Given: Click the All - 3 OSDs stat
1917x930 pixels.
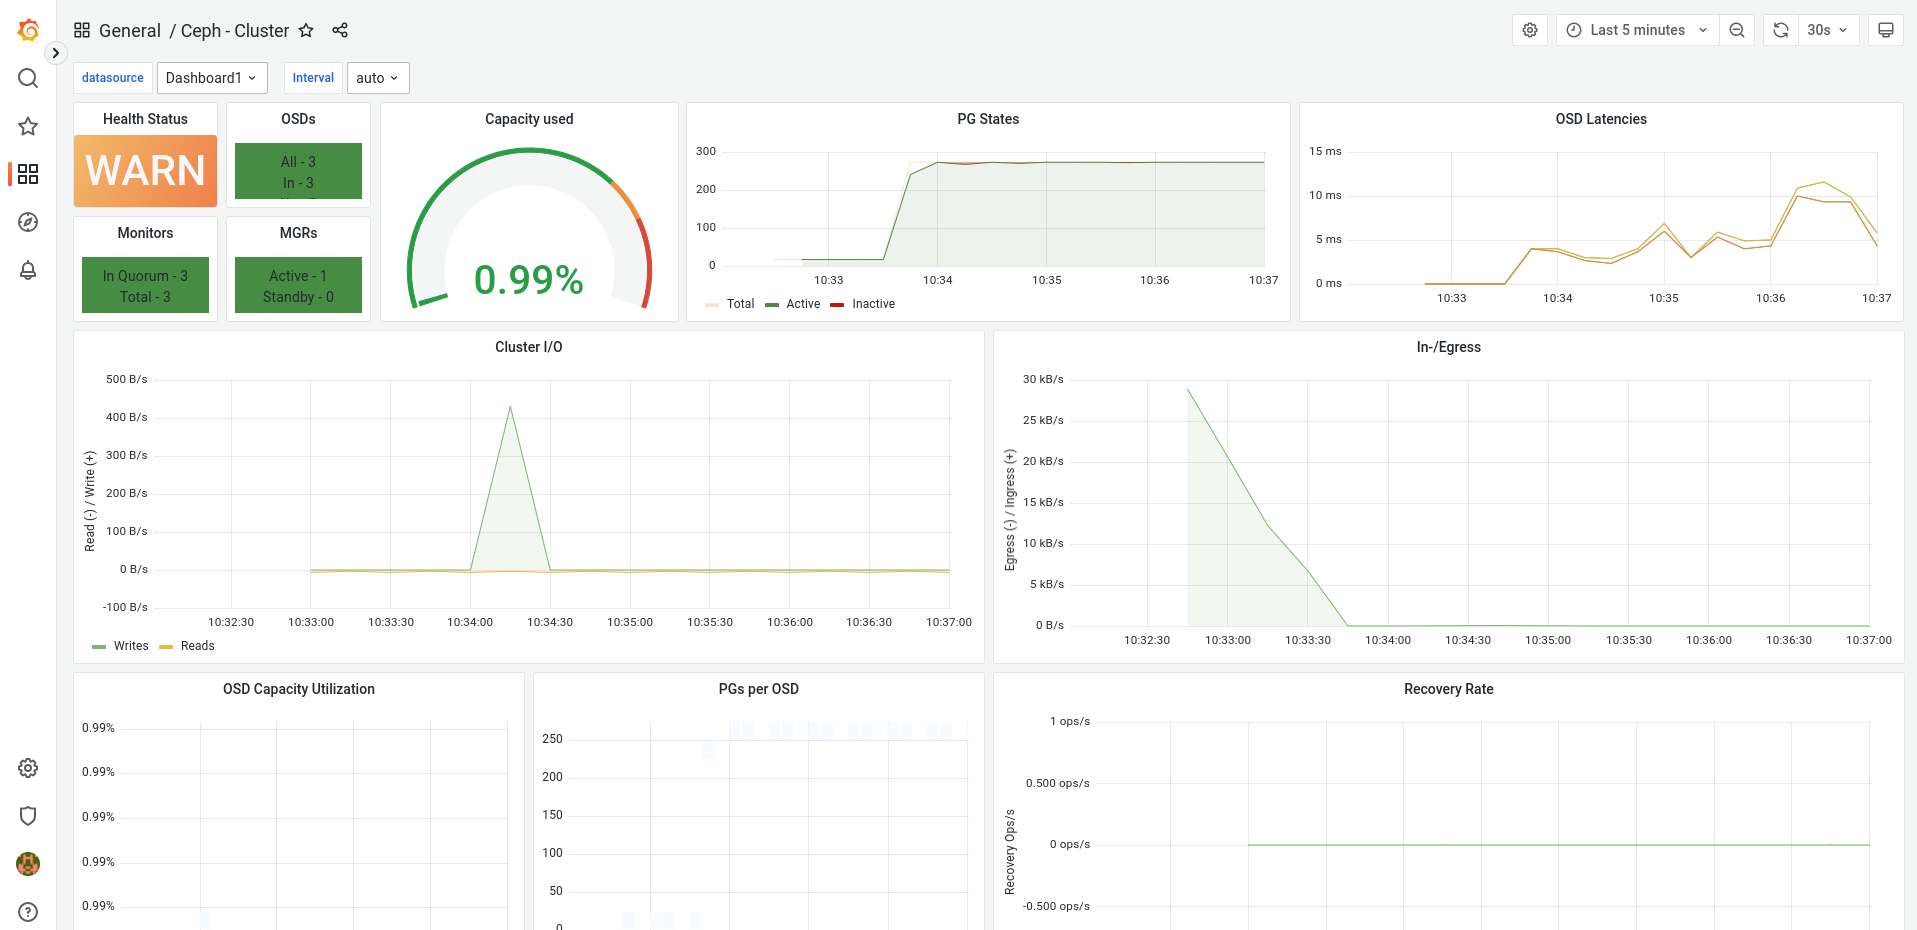Looking at the screenshot, I should [x=298, y=162].
